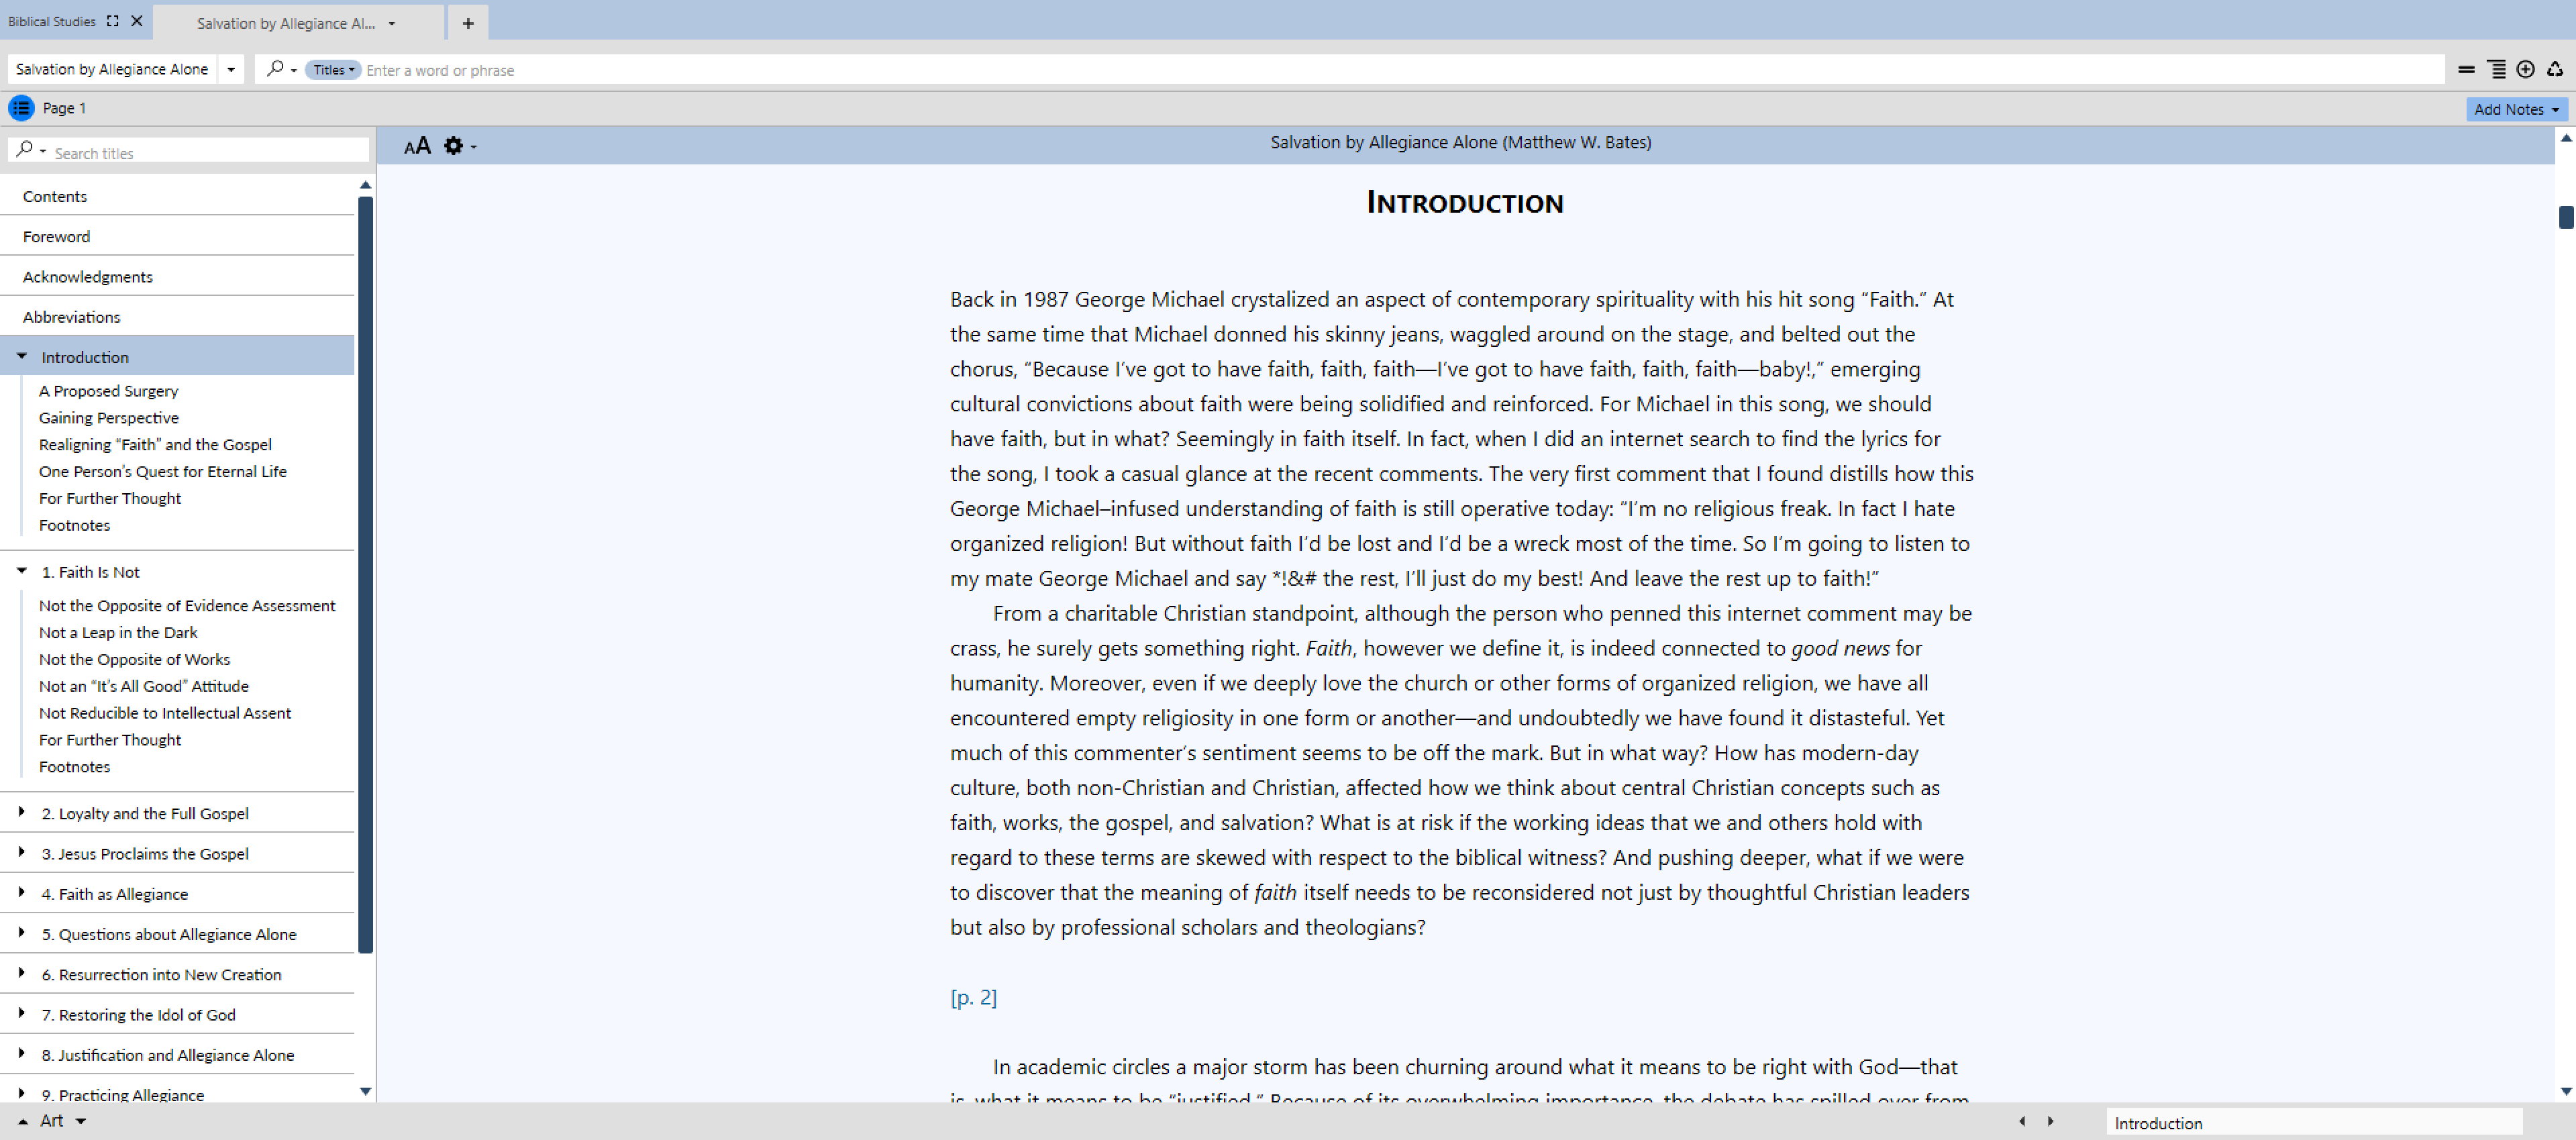Open the Abbreviations section
The height and width of the screenshot is (1140, 2576).
(x=178, y=316)
